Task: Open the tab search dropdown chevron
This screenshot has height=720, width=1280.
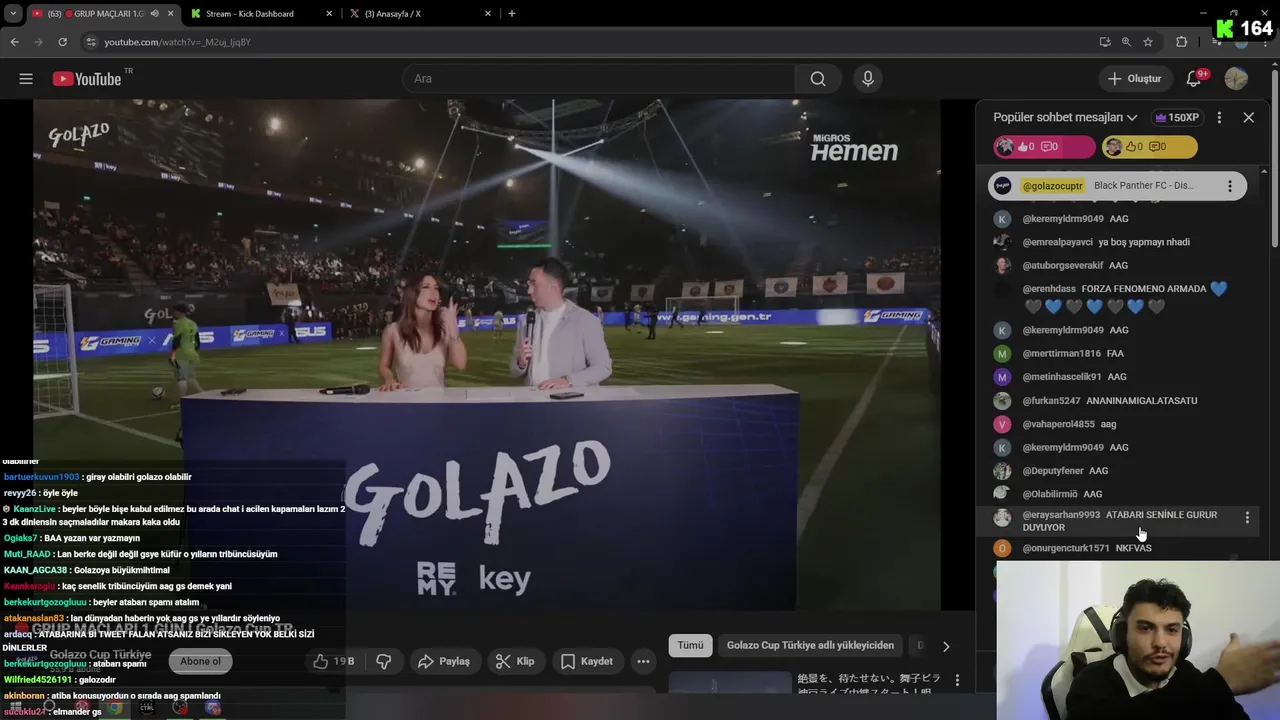Action: (x=13, y=14)
